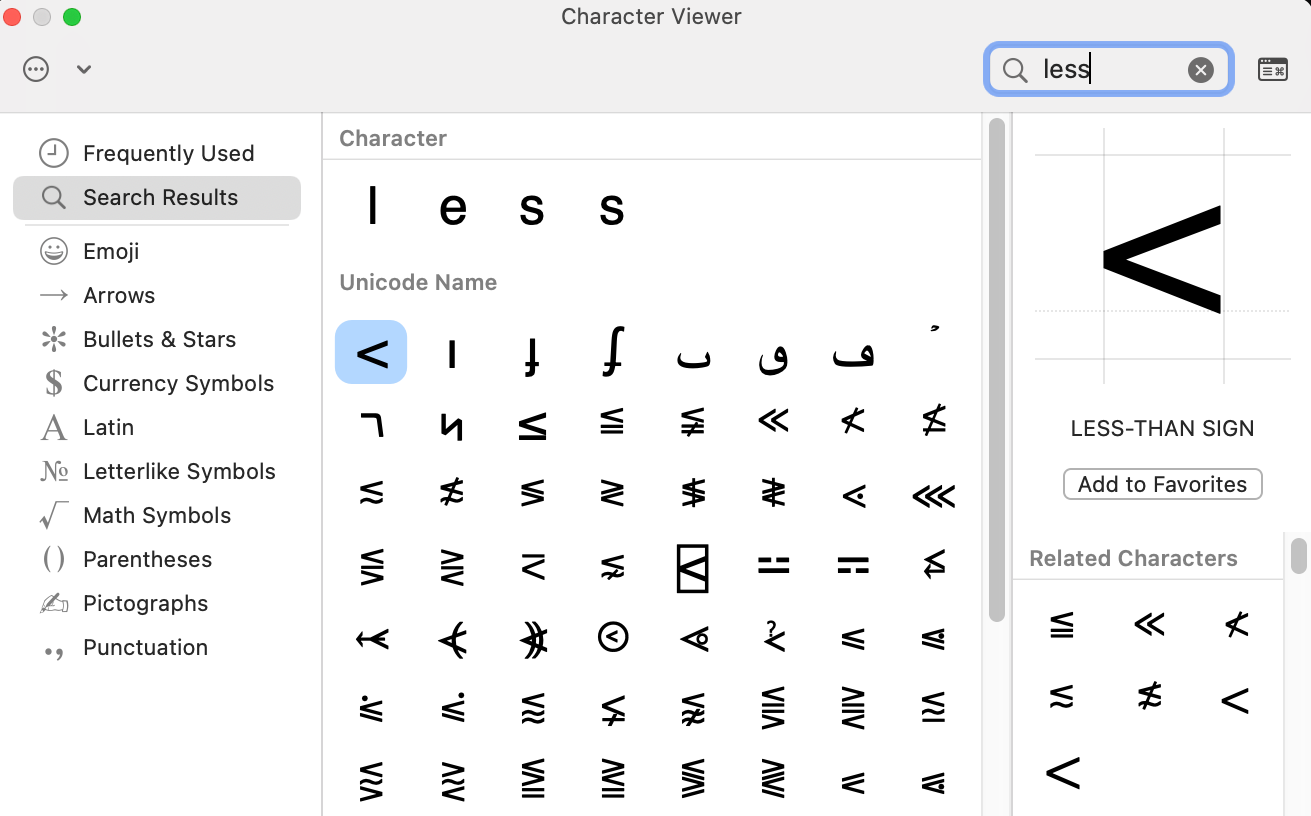The height and width of the screenshot is (816, 1311).
Task: Select the ≶ less-than or greater-than symbol
Action: tap(532, 494)
